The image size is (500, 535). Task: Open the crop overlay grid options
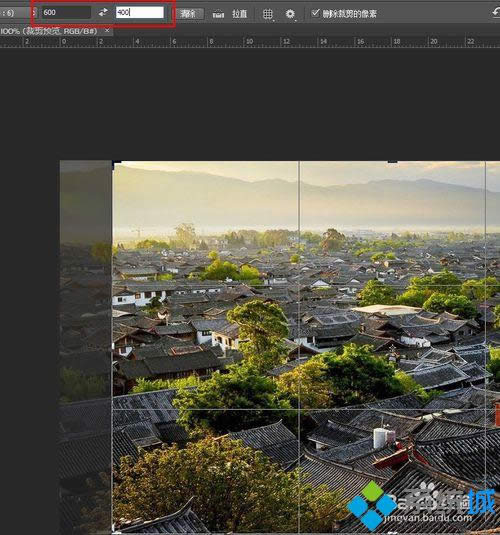268,14
